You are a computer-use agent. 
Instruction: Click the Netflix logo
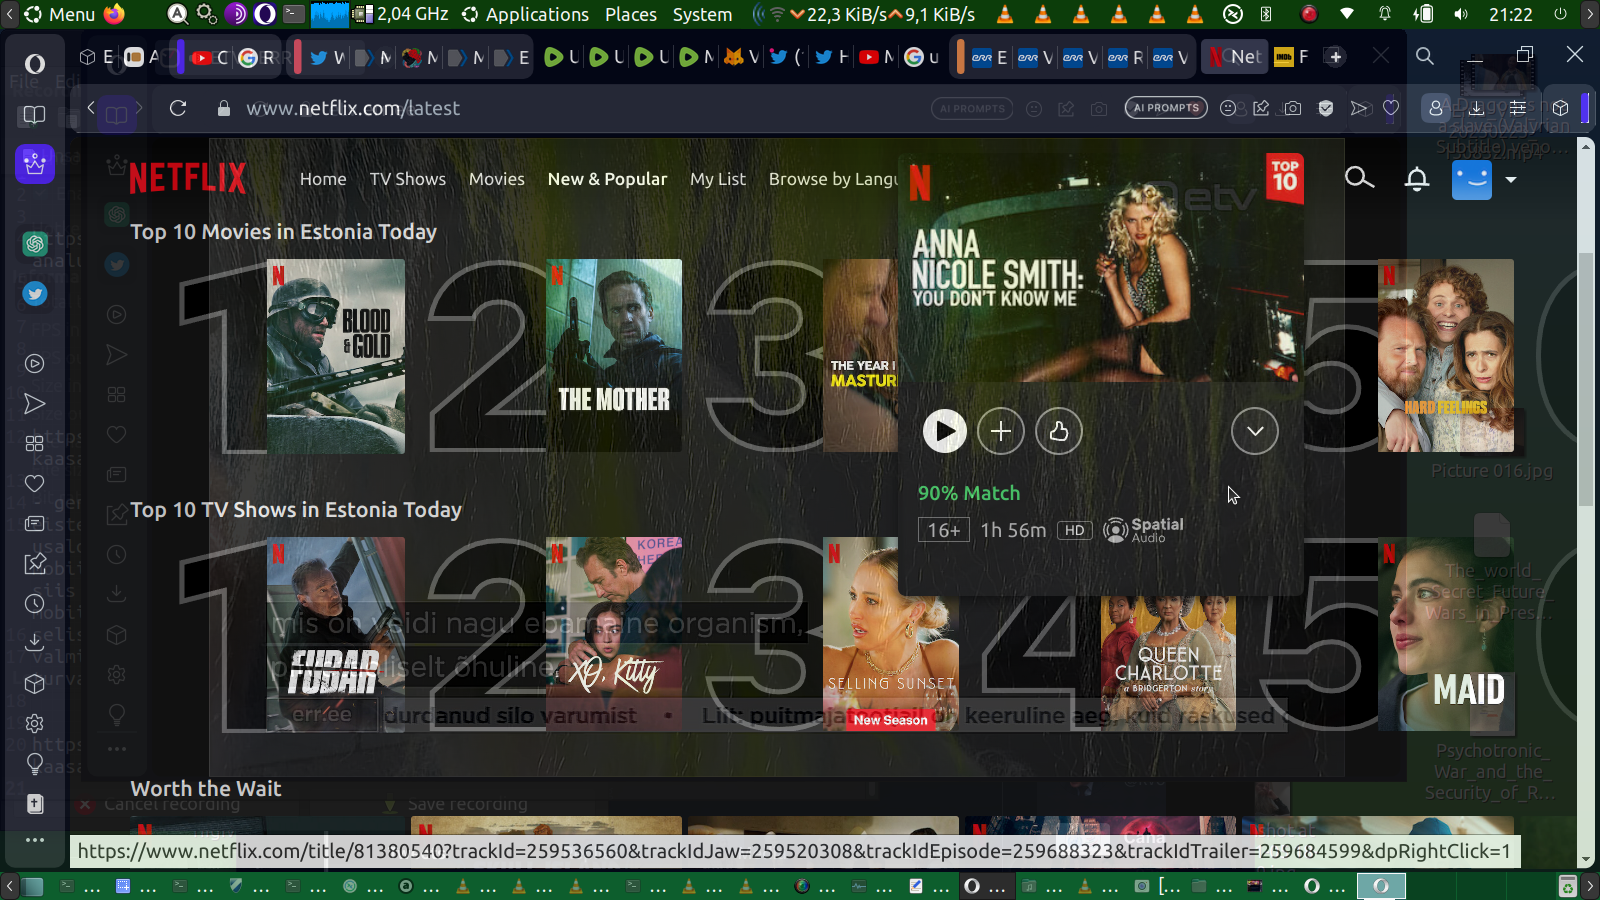[x=188, y=178]
